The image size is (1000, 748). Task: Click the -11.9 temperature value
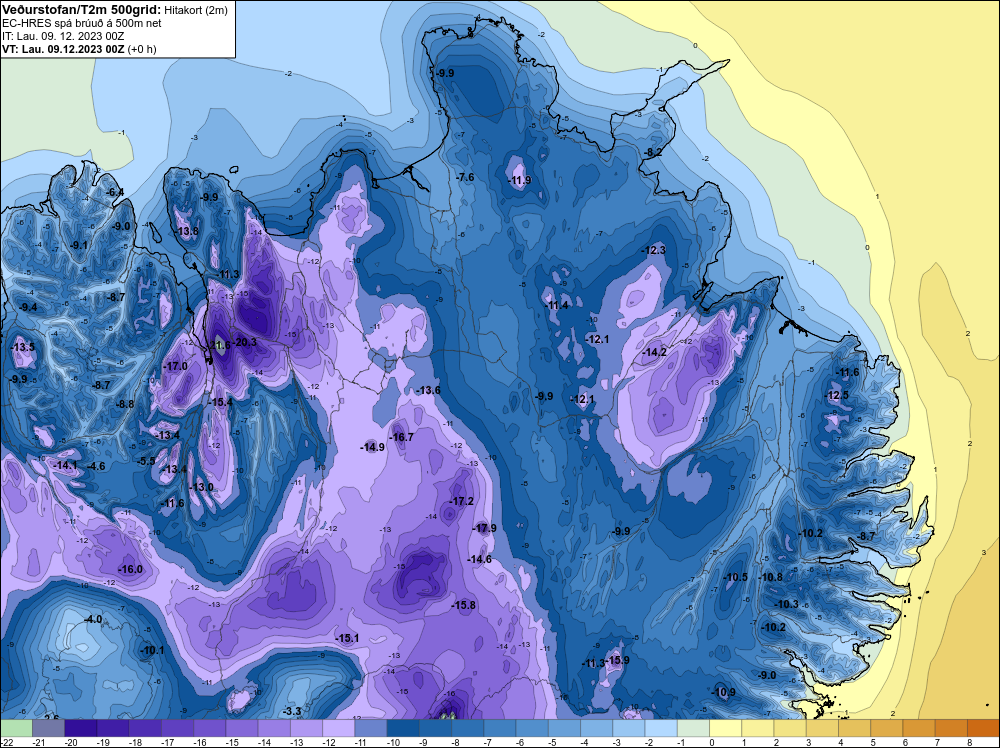[x=519, y=180]
